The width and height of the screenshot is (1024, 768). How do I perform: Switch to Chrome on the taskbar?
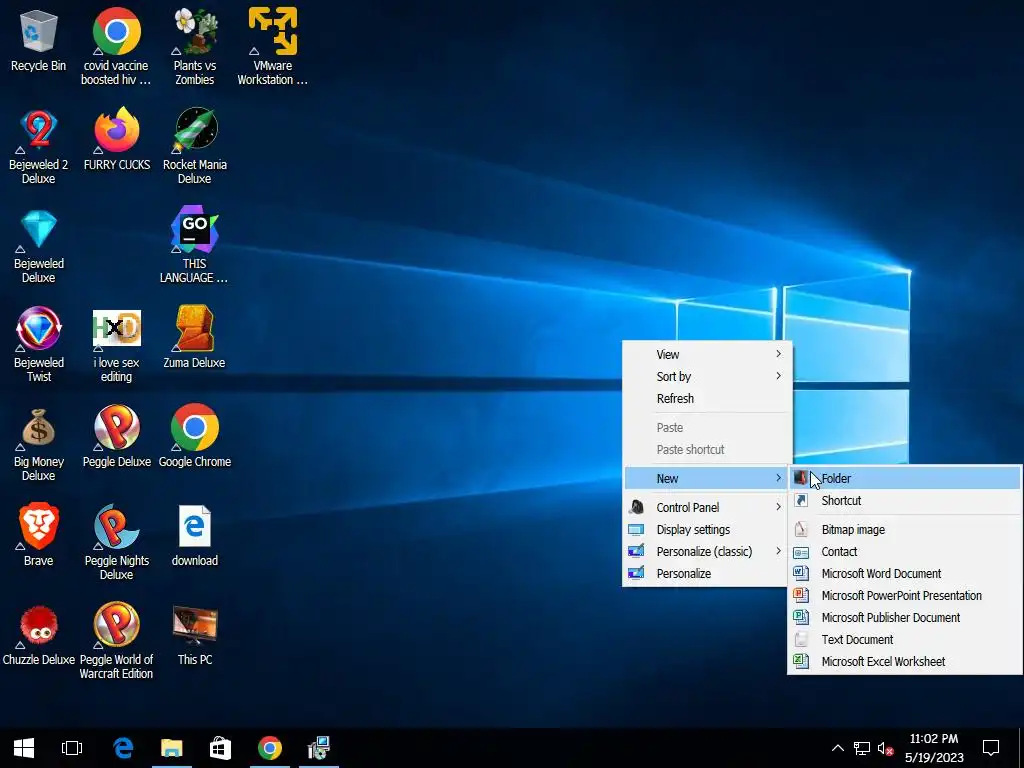pyautogui.click(x=269, y=748)
